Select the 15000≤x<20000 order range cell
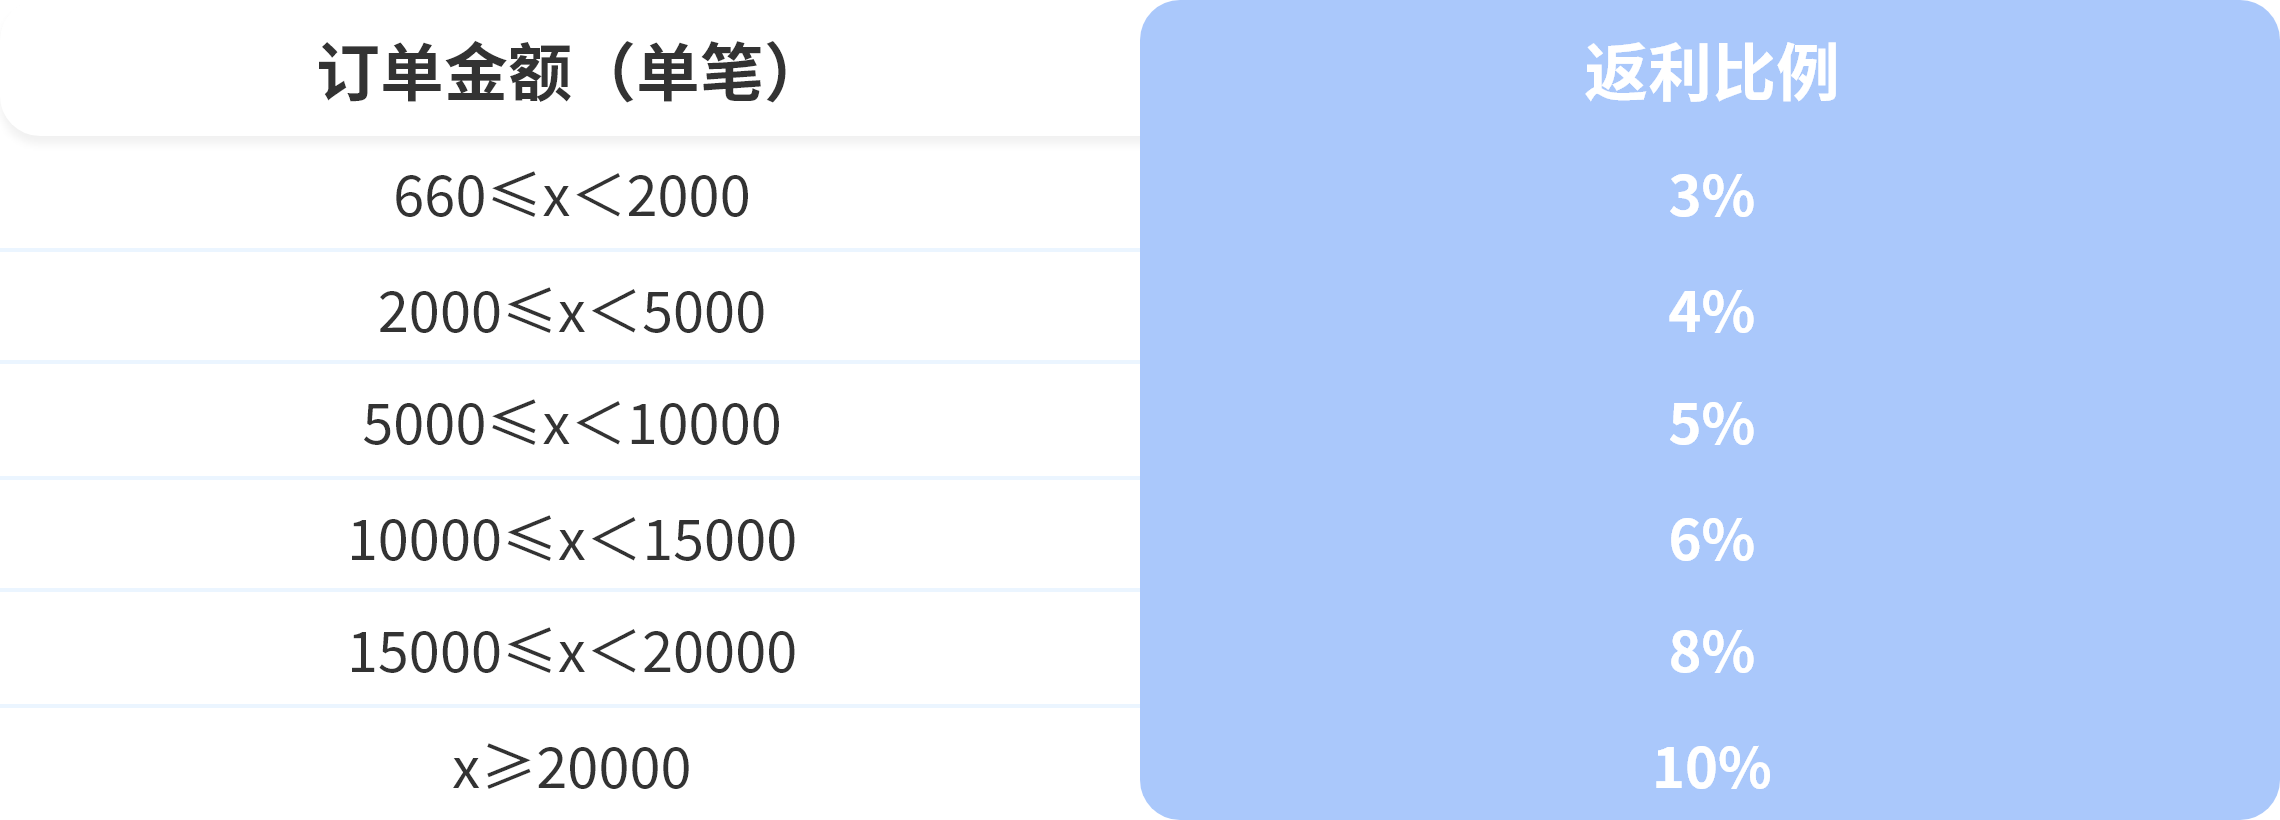Viewport: 2280px width, 820px height. (571, 652)
